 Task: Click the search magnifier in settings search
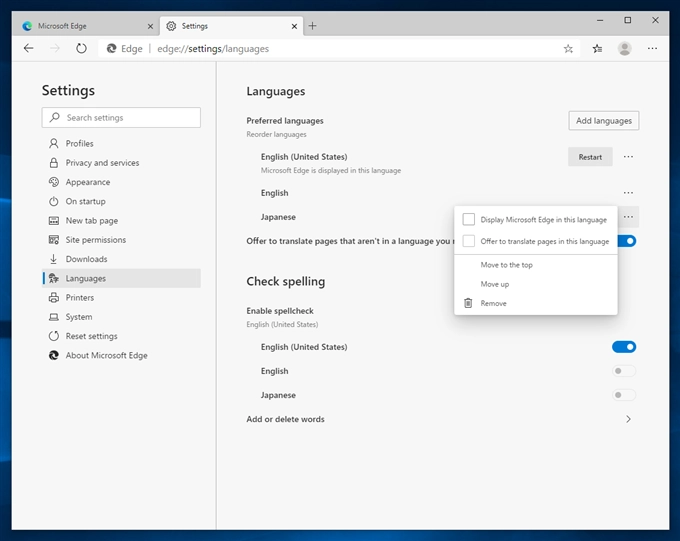[x=55, y=117]
